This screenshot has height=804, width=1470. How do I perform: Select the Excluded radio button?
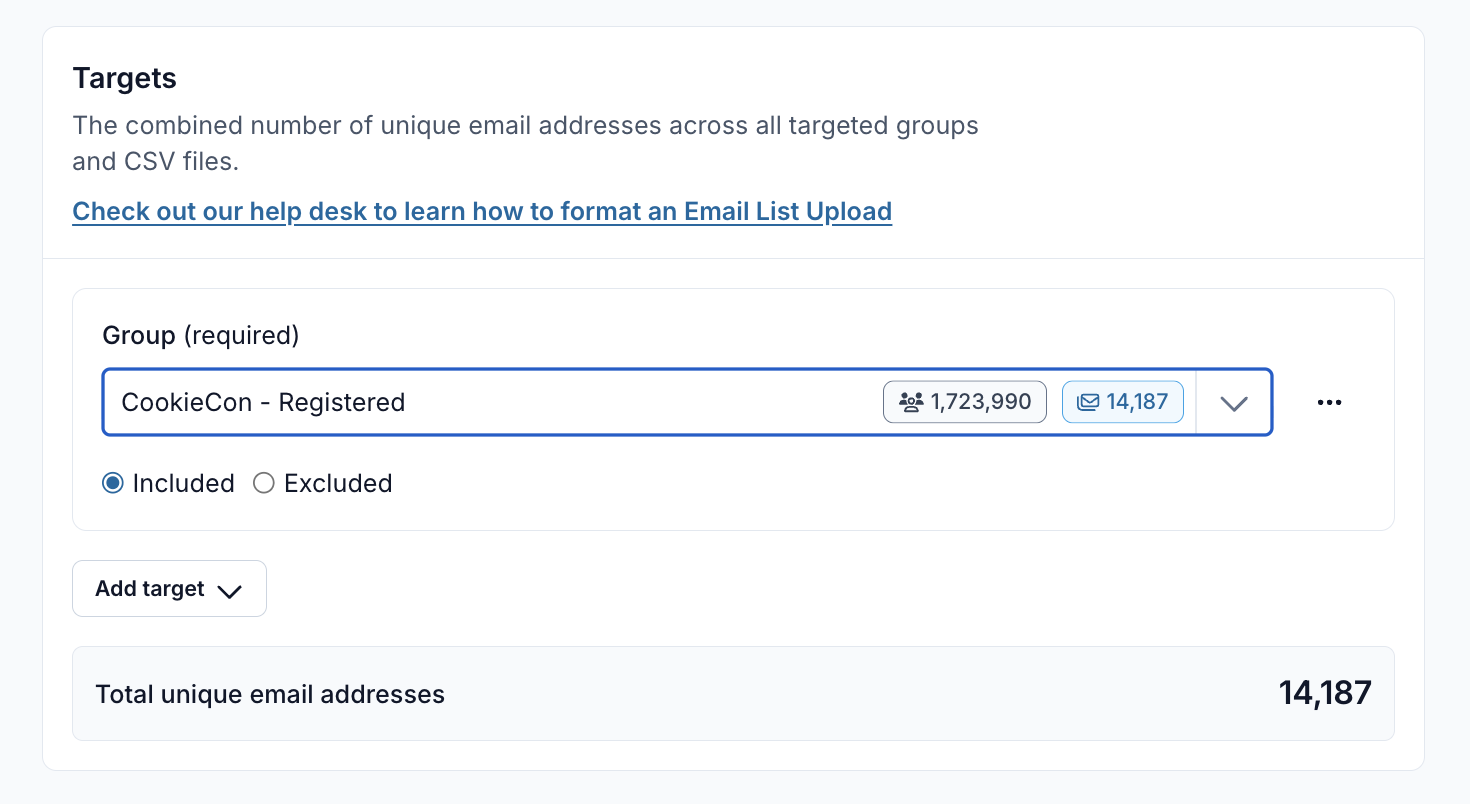point(263,484)
